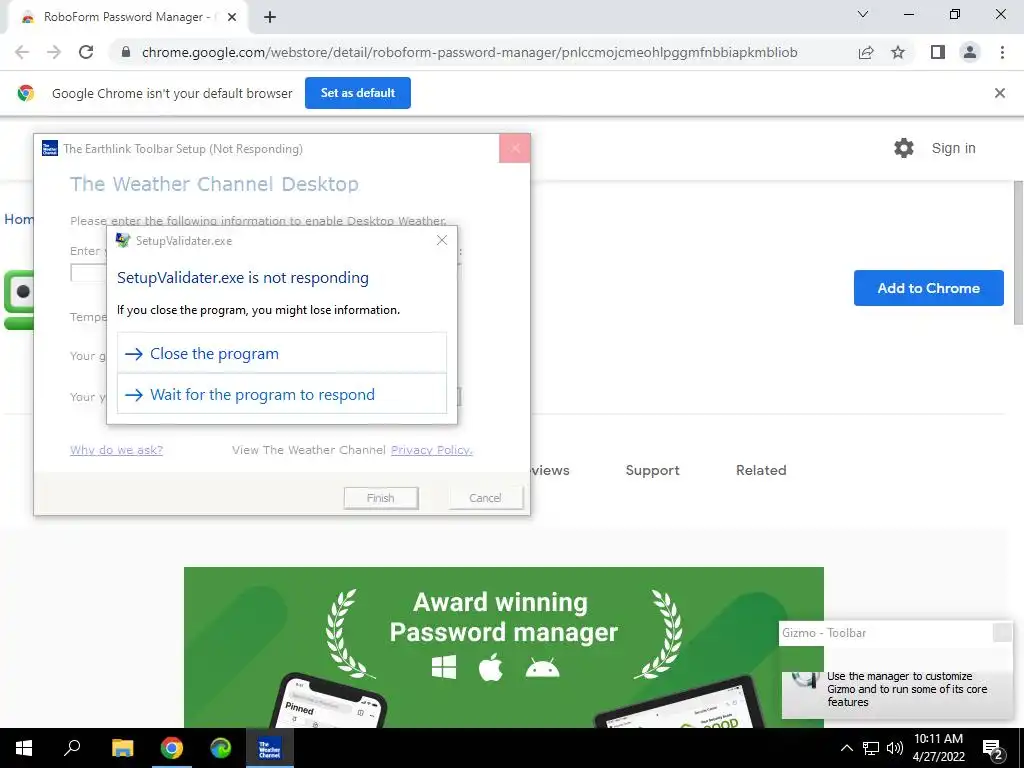
Task: Share this page icon in address bar
Action: (x=866, y=52)
